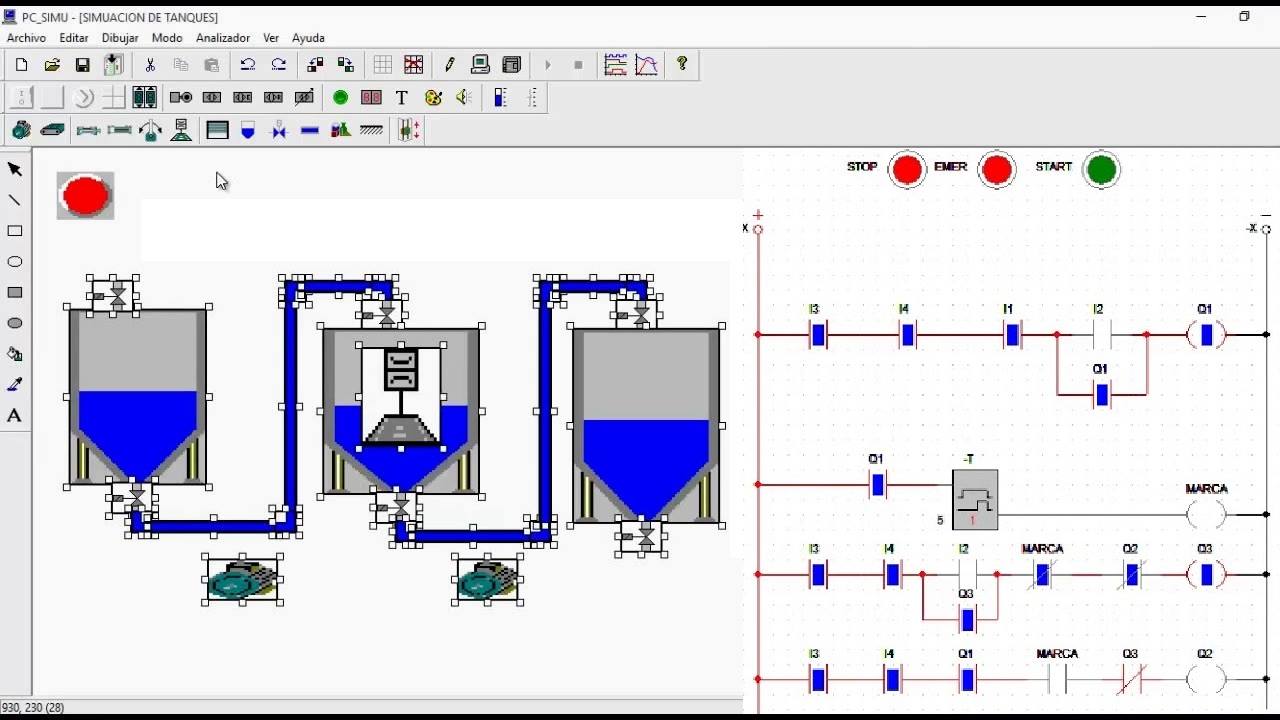The image size is (1280, 720).
Task: Click the play simulation arrow
Action: (x=548, y=65)
